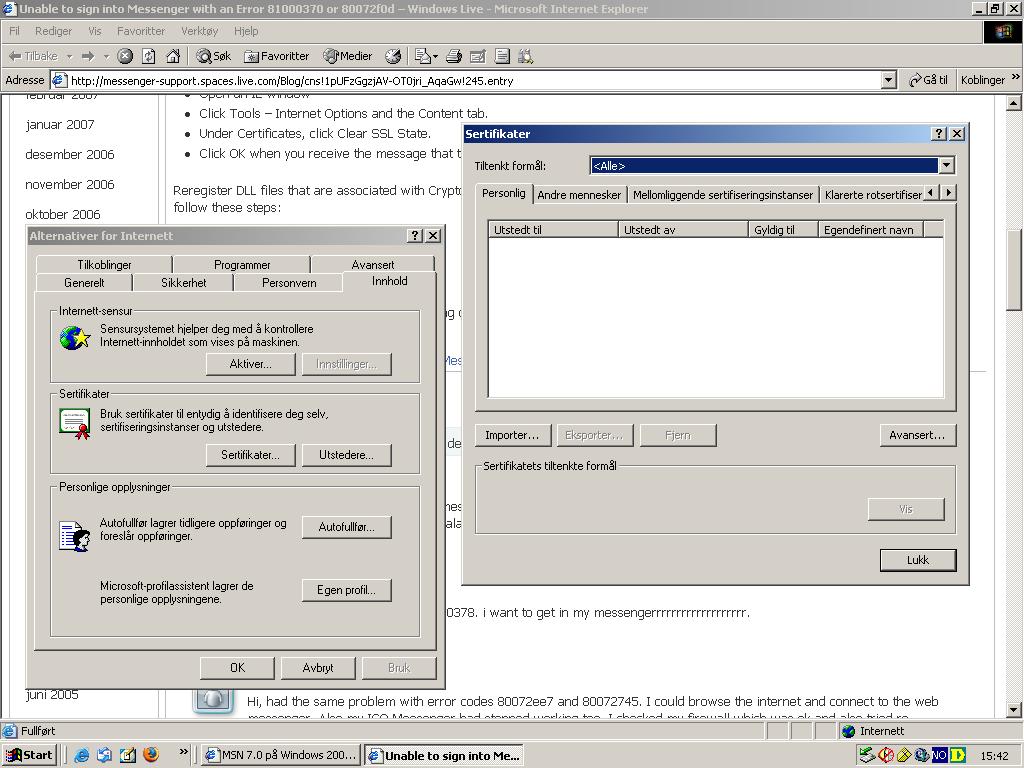Click into the address URL field
Image resolution: width=1024 pixels, height=768 pixels.
point(475,80)
